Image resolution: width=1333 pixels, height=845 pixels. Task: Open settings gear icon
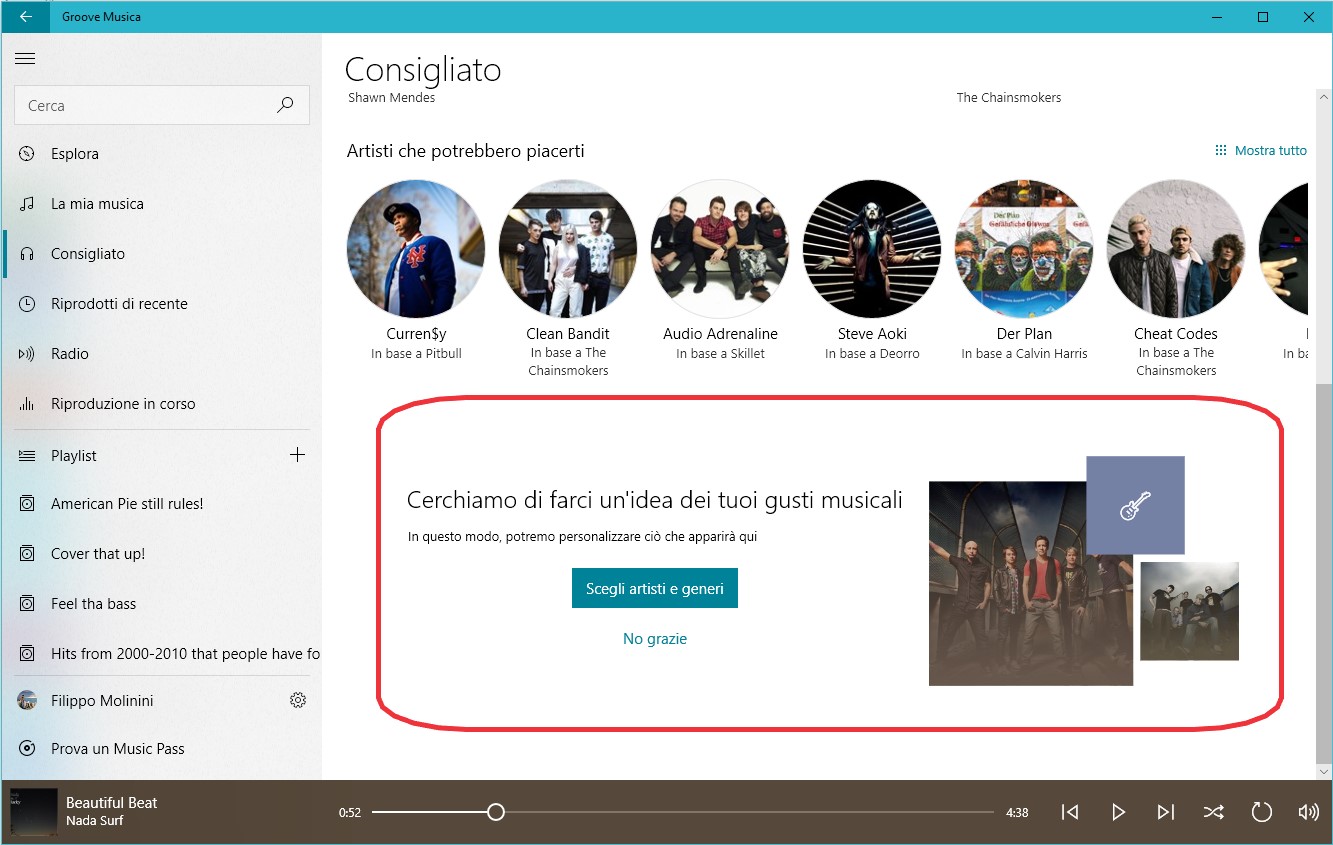click(x=297, y=701)
